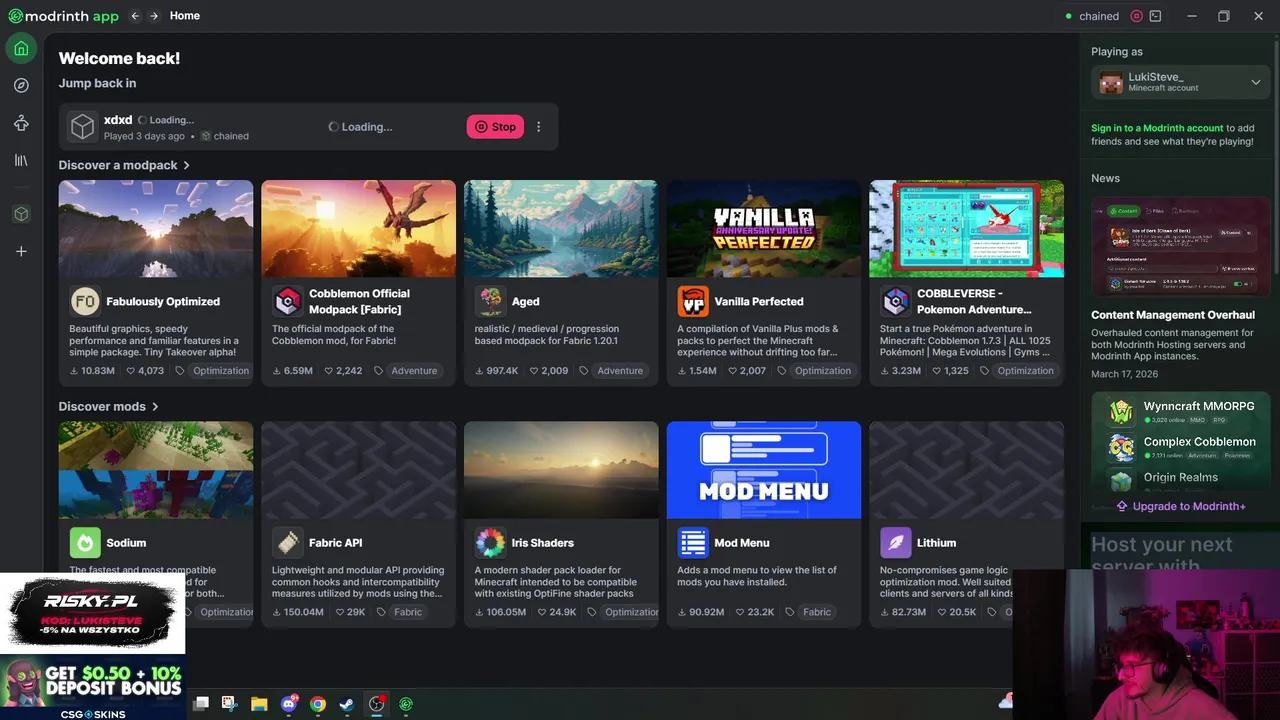Click LukiSteve_ Minecraft head avatar
The height and width of the screenshot is (720, 1280).
(x=1111, y=82)
